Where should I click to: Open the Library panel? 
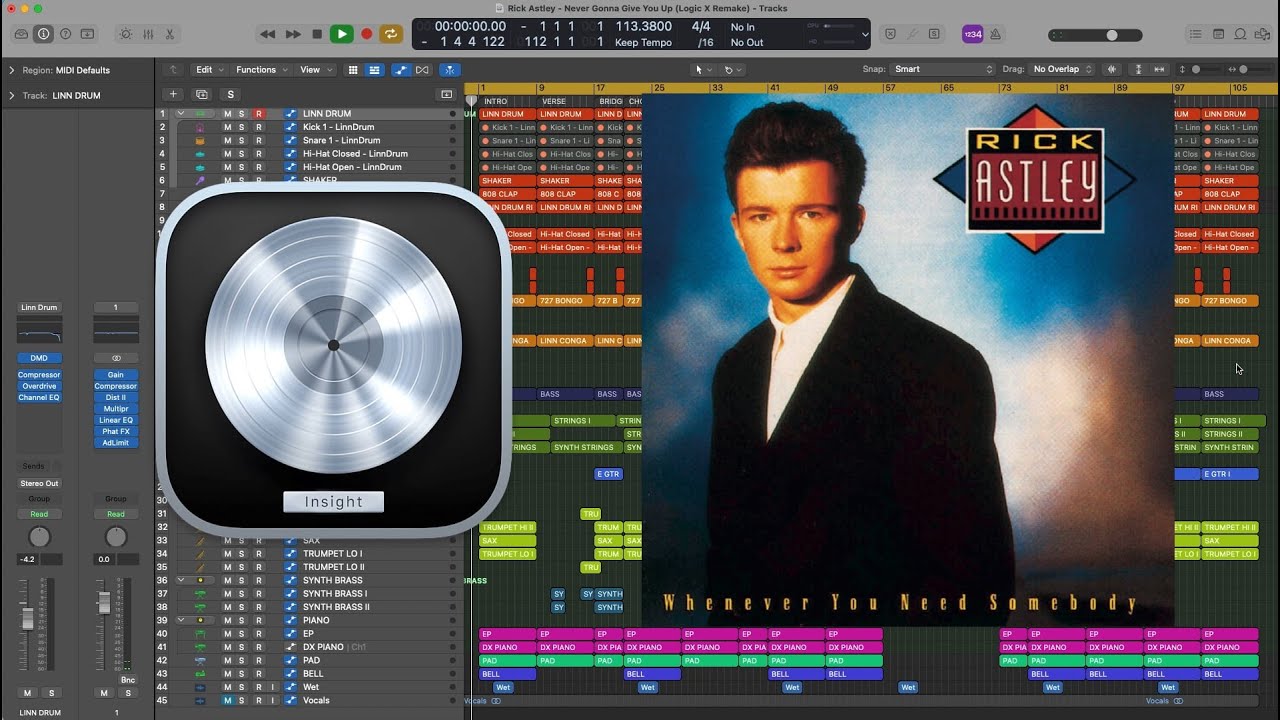(x=22, y=34)
